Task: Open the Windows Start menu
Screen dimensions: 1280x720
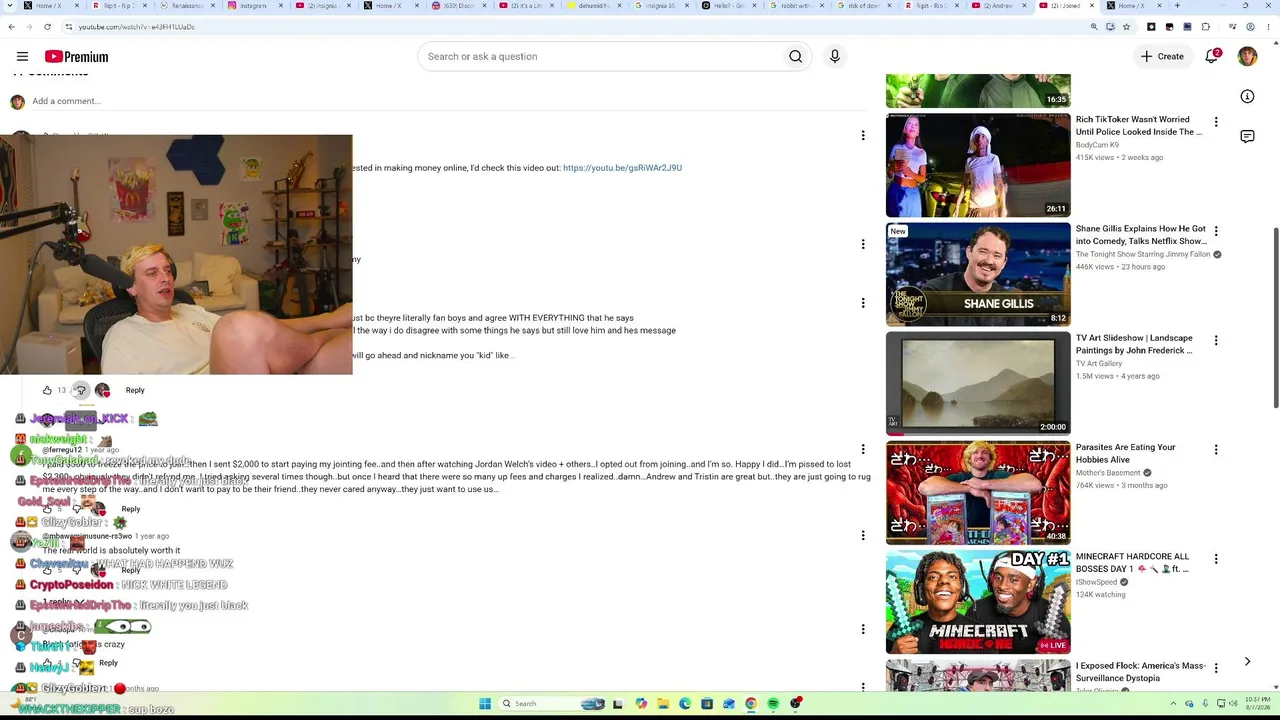Action: coord(485,704)
